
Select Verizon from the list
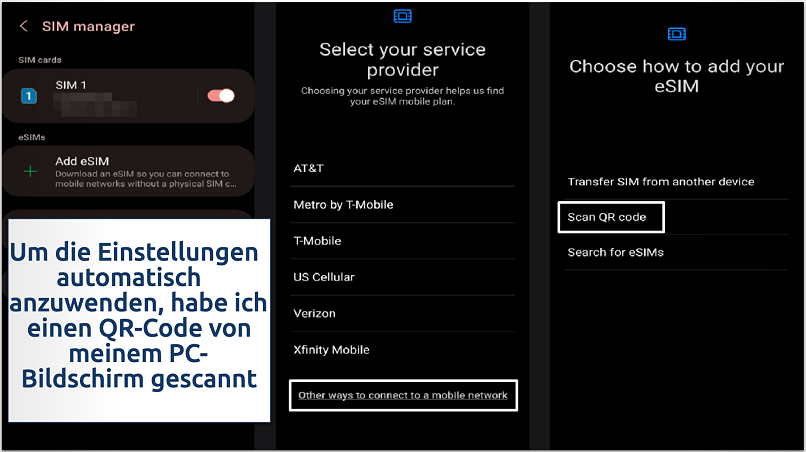point(402,314)
